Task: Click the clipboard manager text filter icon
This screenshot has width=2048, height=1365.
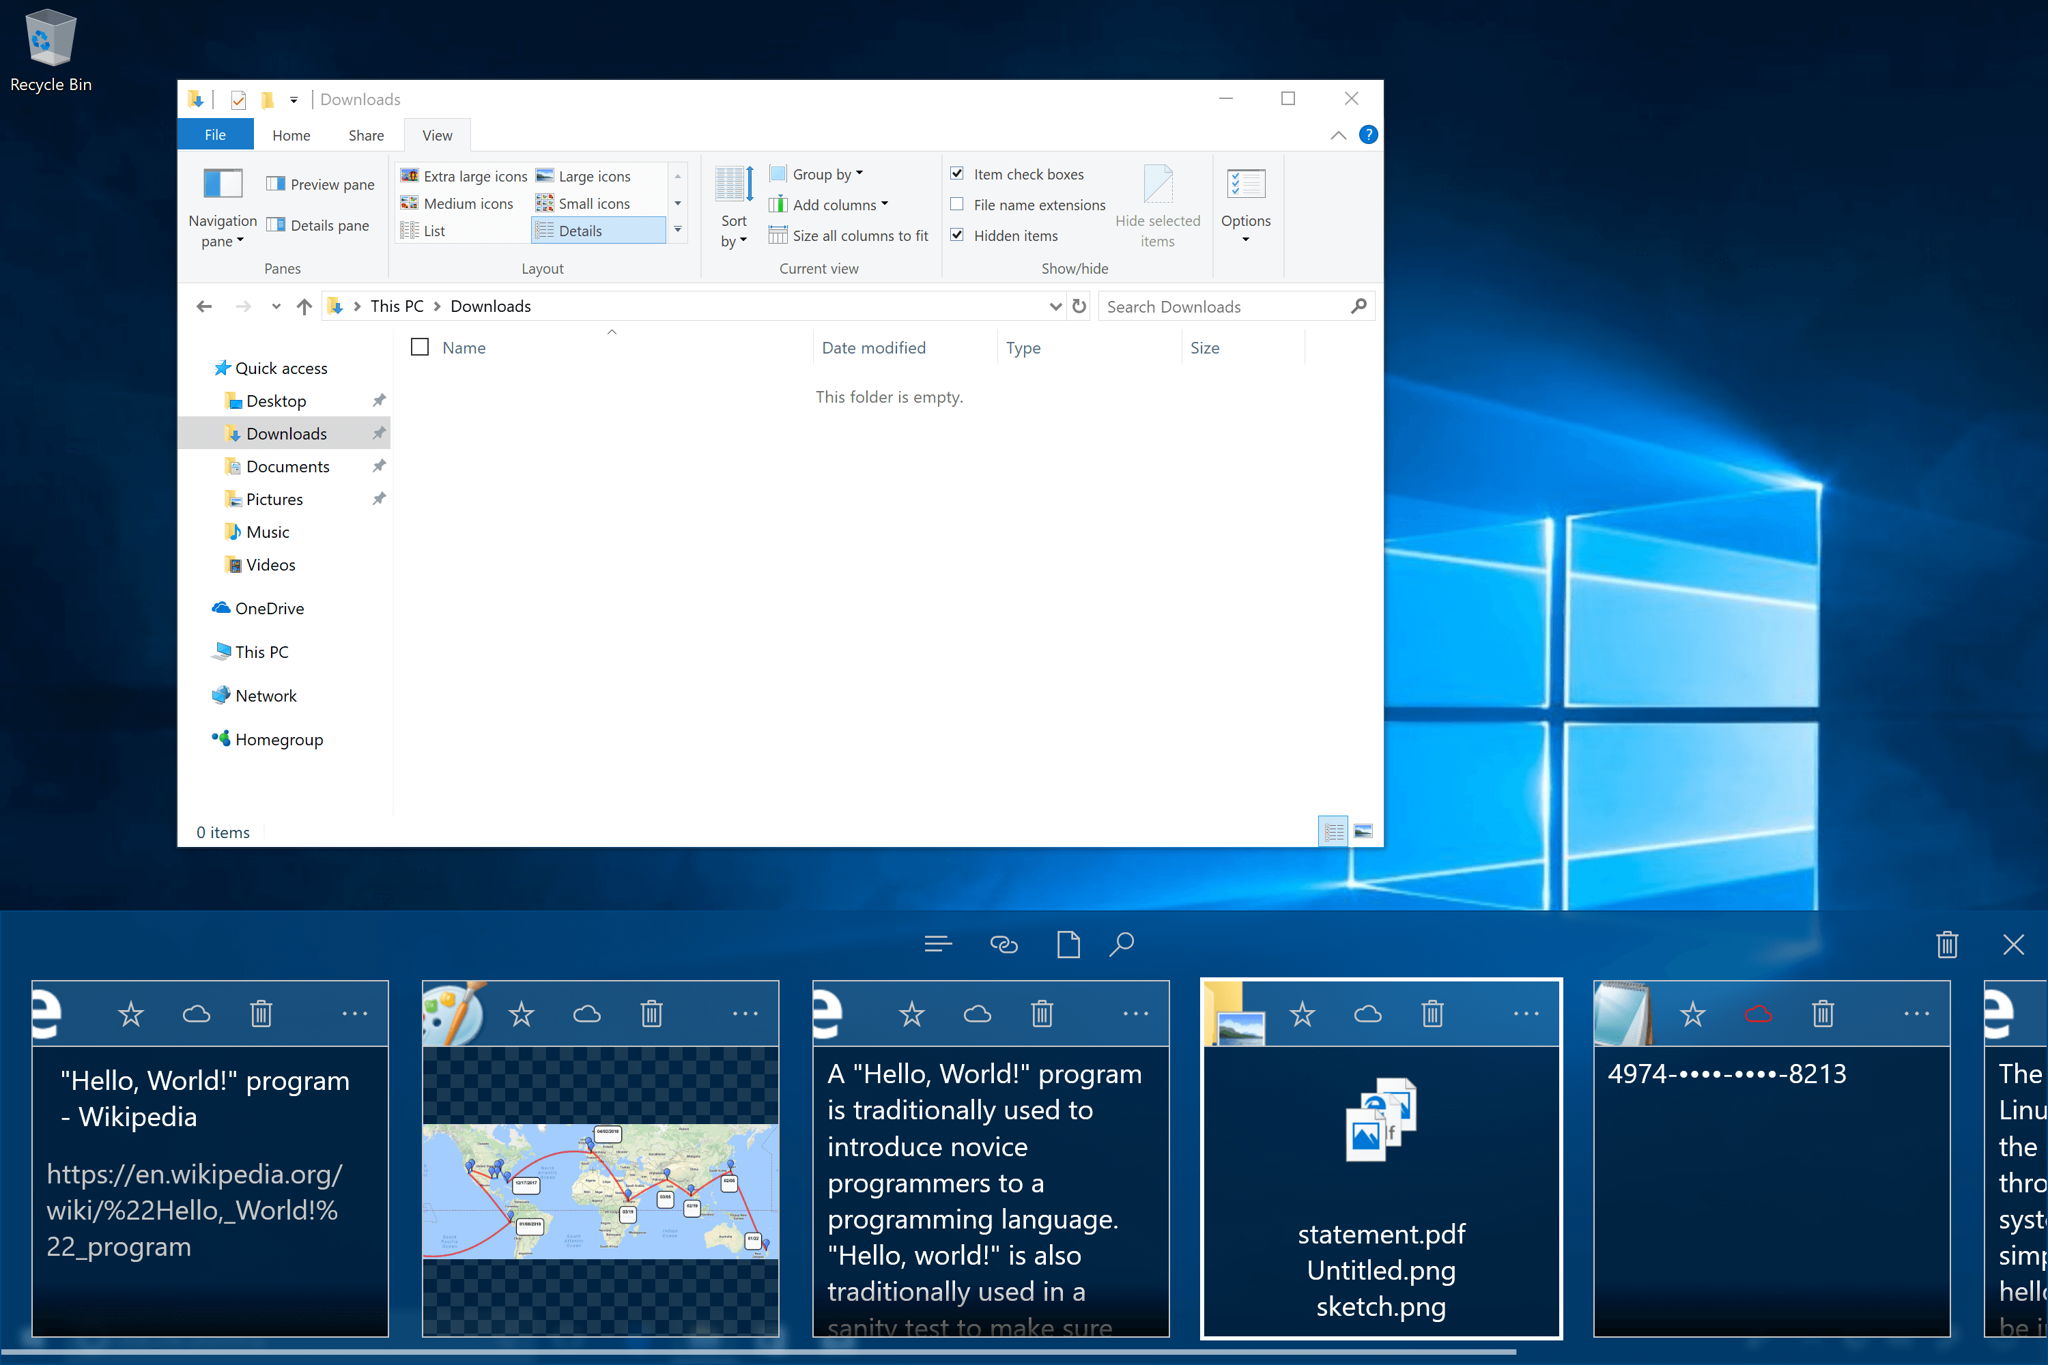Action: click(x=938, y=944)
